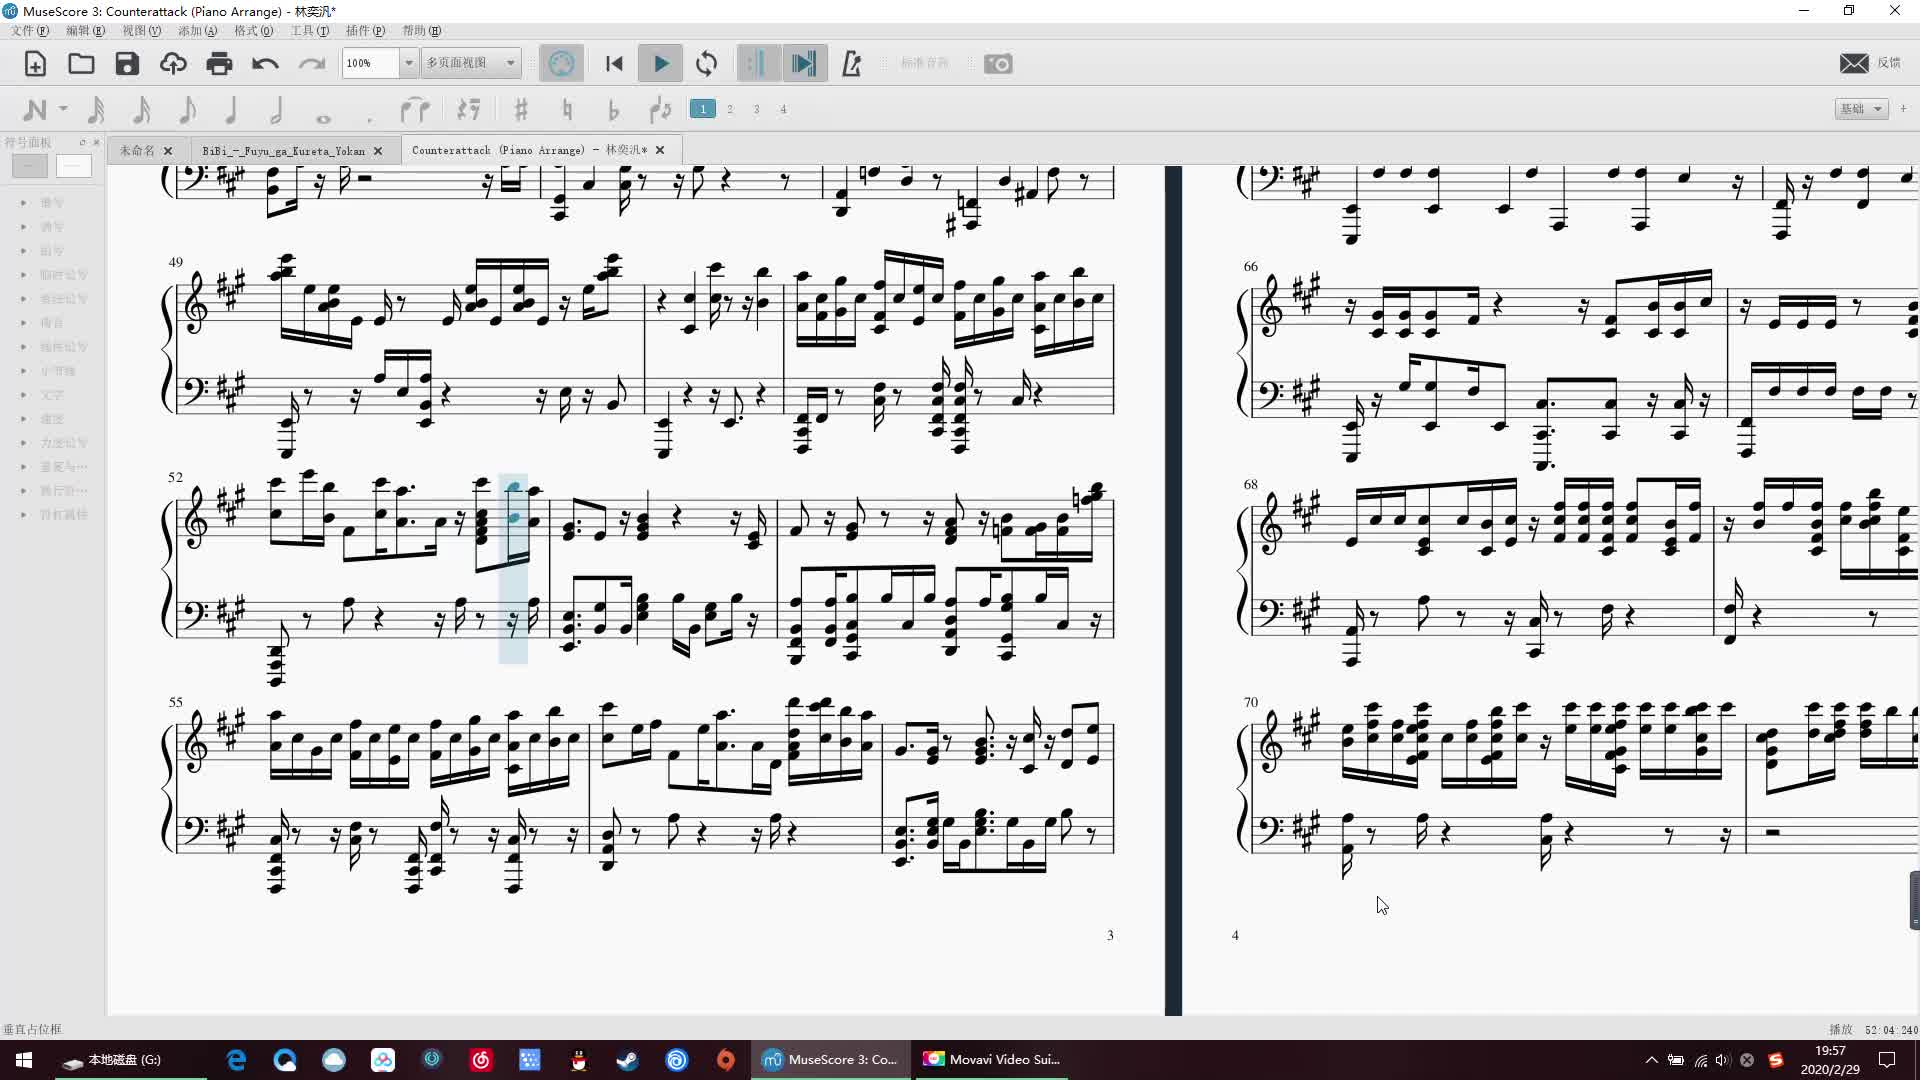Open the 文件(F) File menu

[x=29, y=31]
